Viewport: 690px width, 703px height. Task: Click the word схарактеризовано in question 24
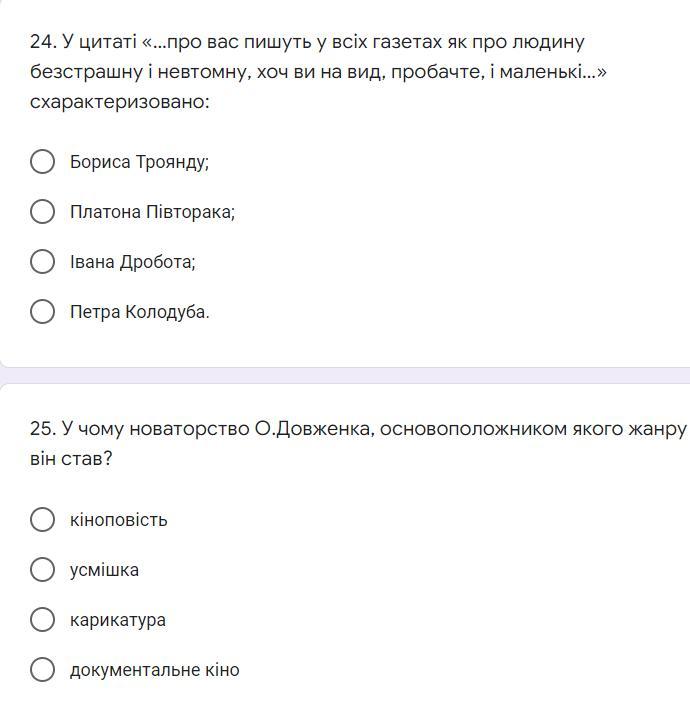click(x=119, y=102)
